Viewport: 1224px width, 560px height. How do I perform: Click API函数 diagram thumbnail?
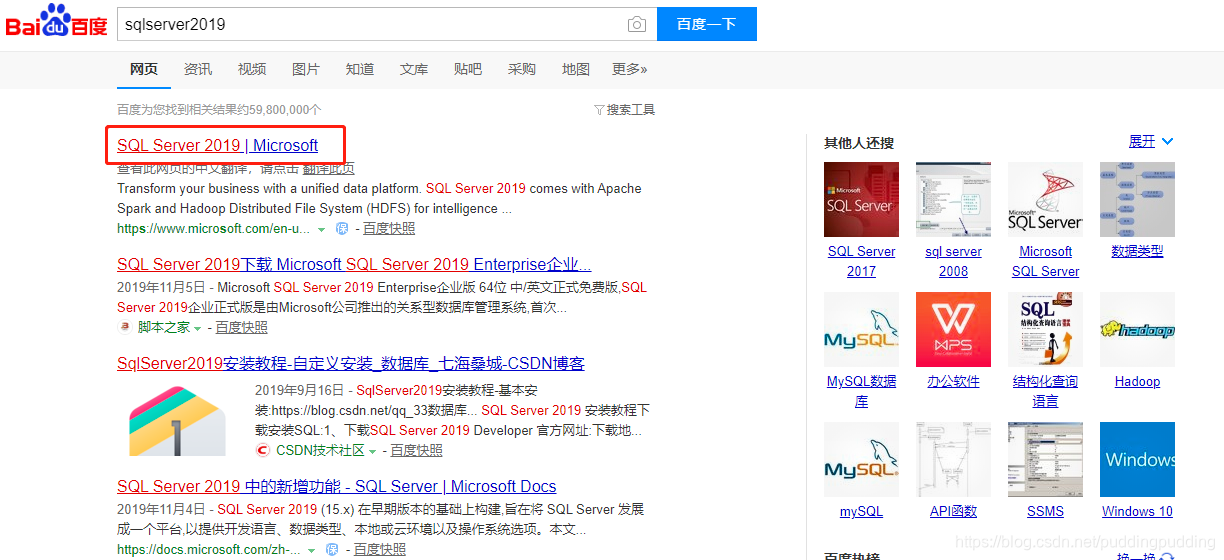tap(953, 459)
